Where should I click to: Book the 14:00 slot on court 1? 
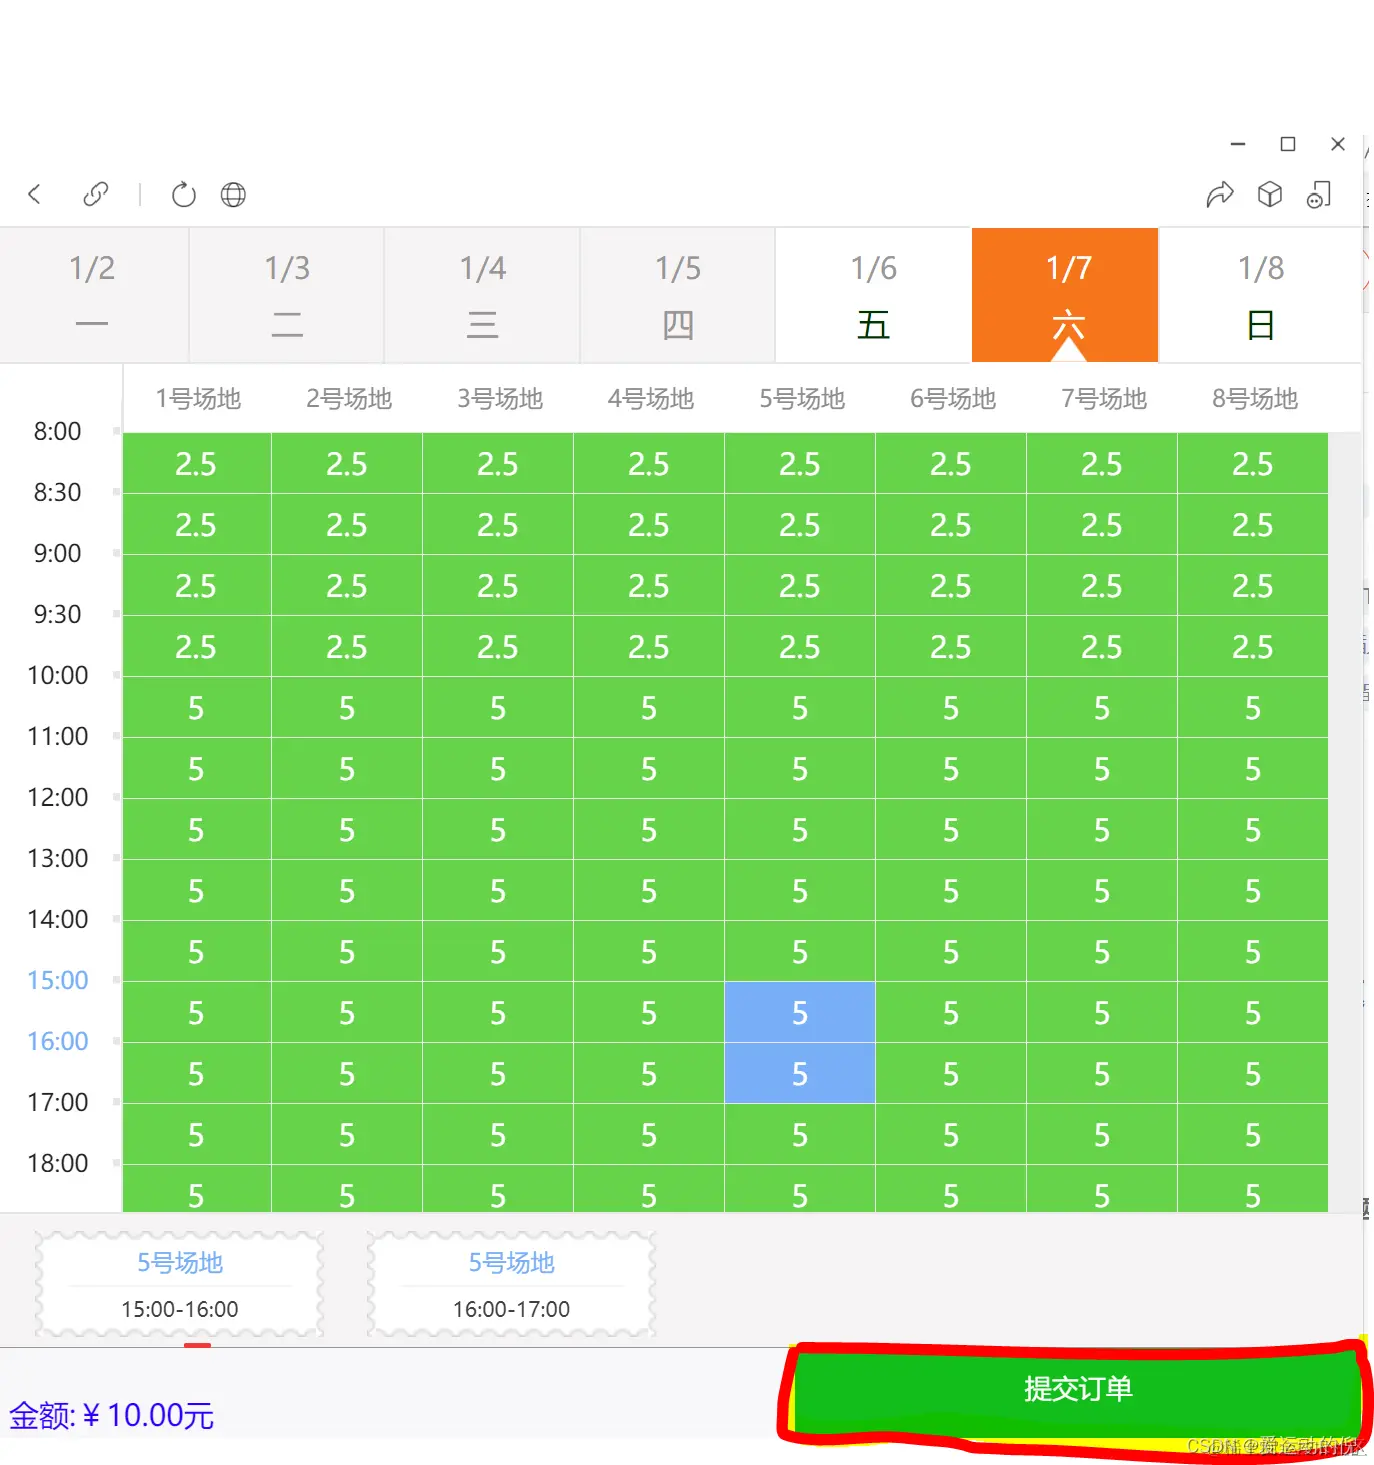[x=196, y=952]
